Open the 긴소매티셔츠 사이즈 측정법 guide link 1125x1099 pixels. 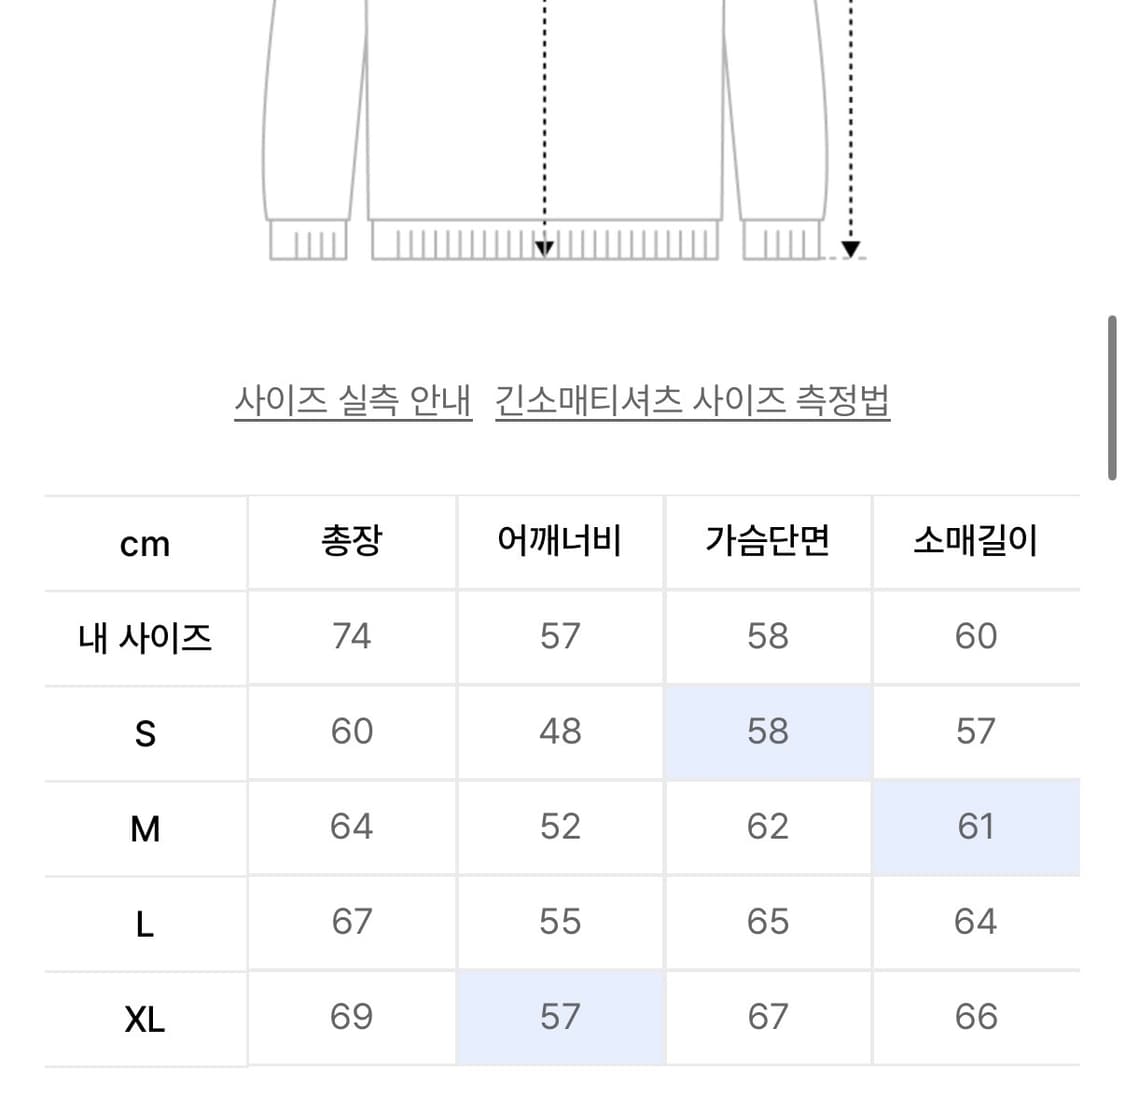694,399
